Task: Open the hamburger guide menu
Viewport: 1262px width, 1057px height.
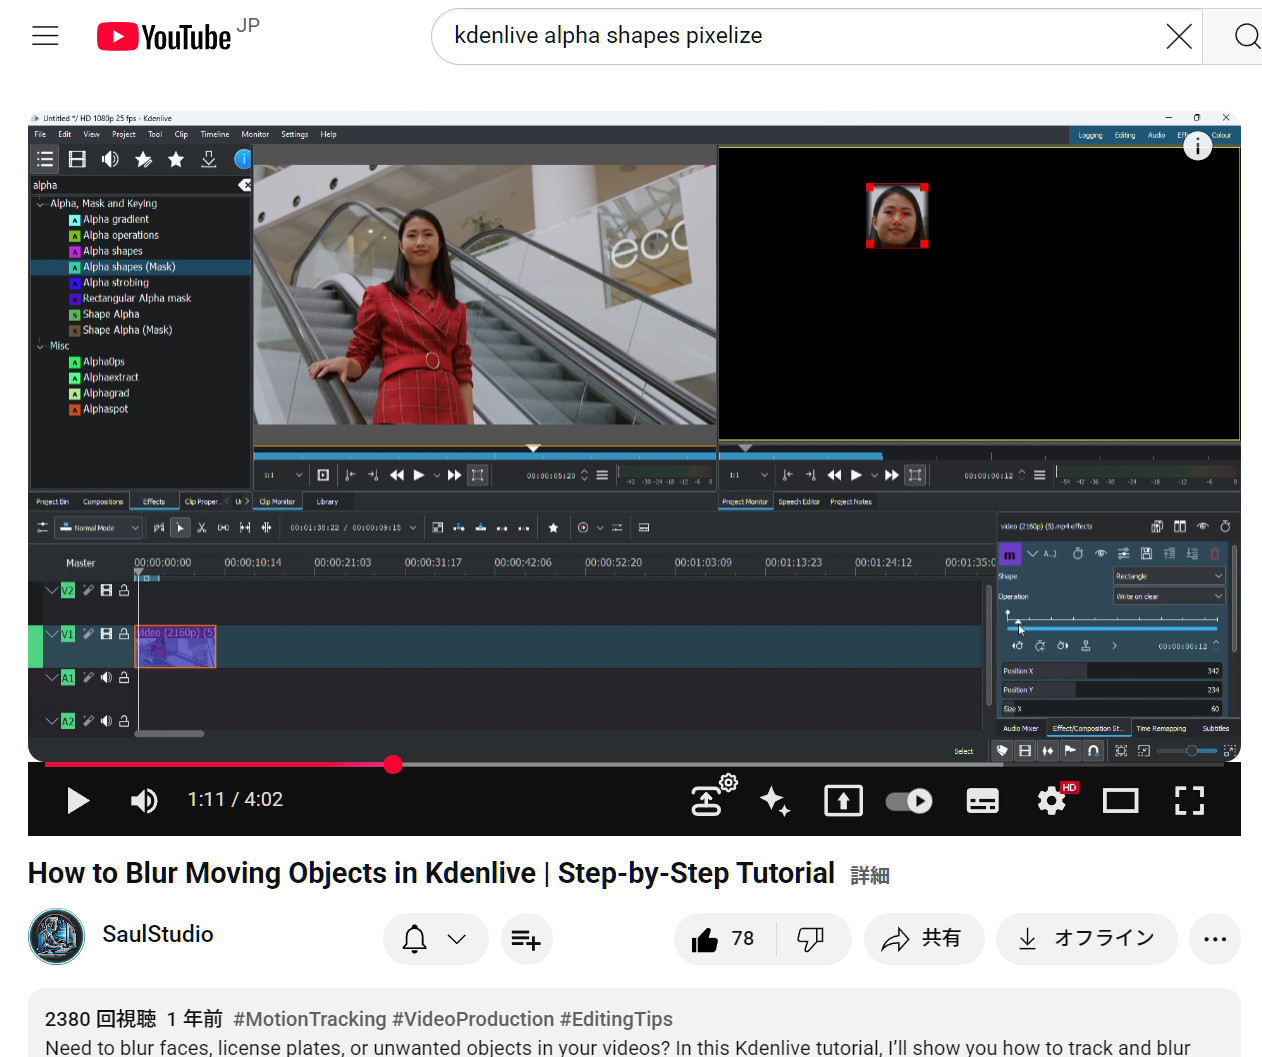Action: pos(45,37)
